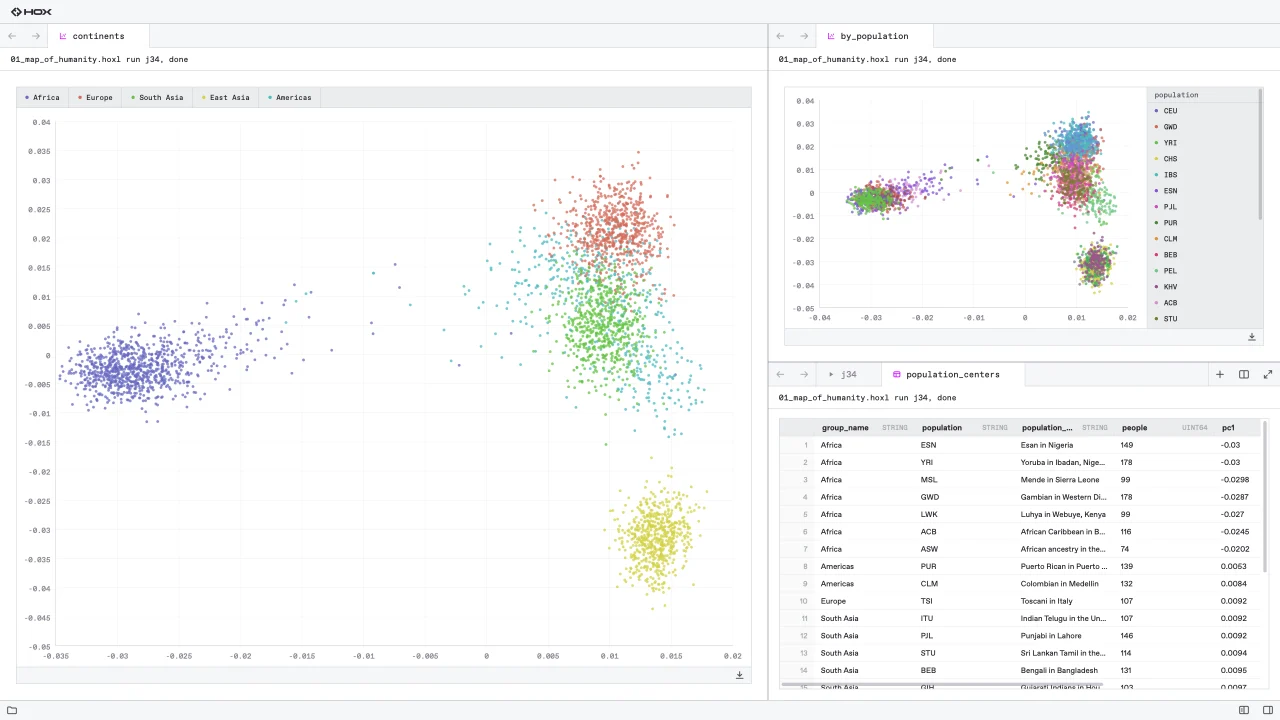Toggle Africa series in continents legend
This screenshot has width=1280, height=720.
click(42, 98)
